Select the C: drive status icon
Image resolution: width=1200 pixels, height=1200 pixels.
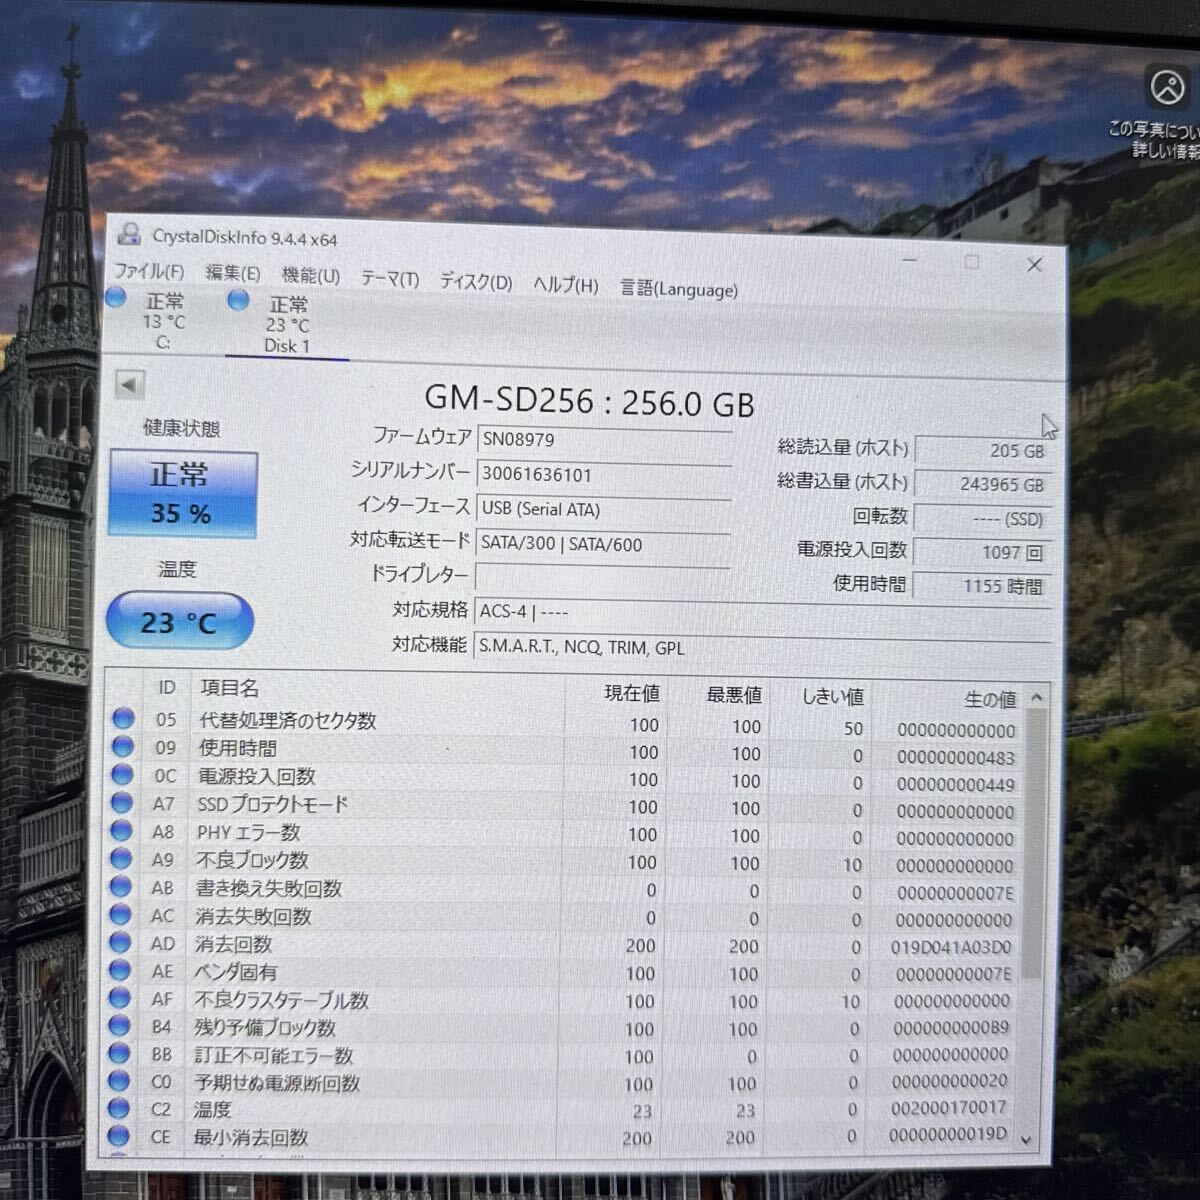115,297
